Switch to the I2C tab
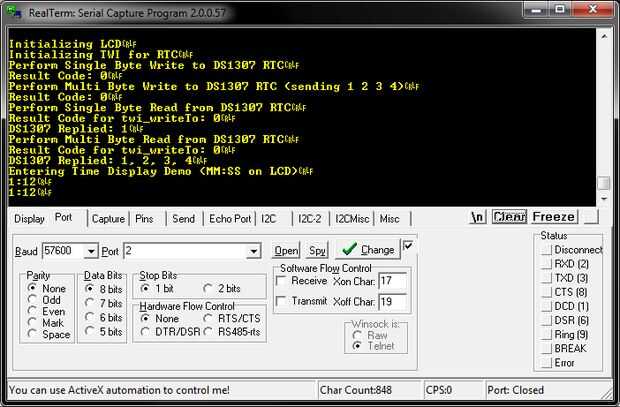 [269, 219]
